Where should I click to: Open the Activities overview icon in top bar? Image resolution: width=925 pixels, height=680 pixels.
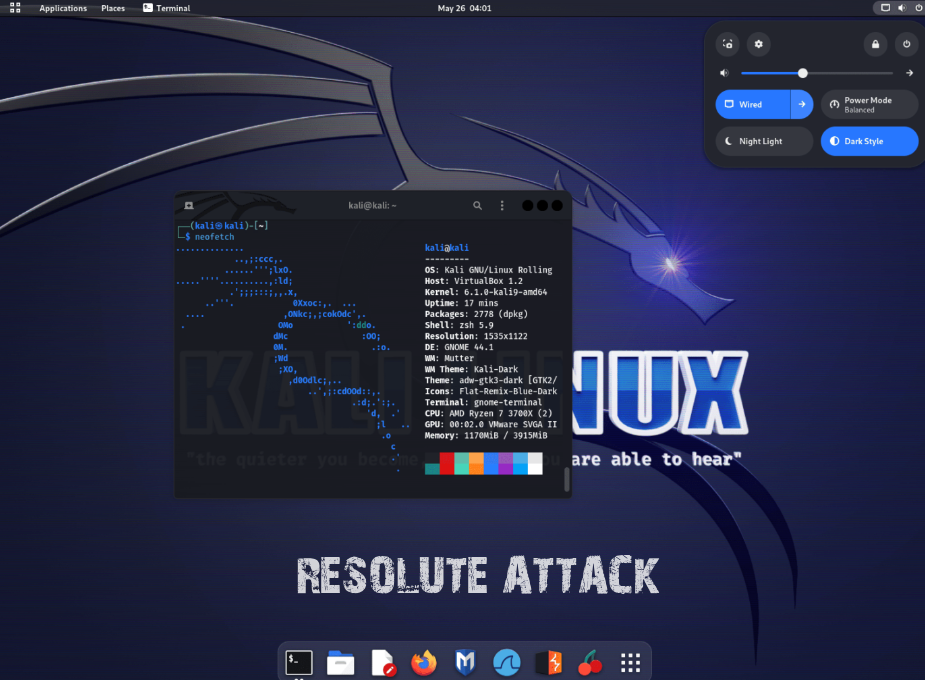pyautogui.click(x=15, y=8)
